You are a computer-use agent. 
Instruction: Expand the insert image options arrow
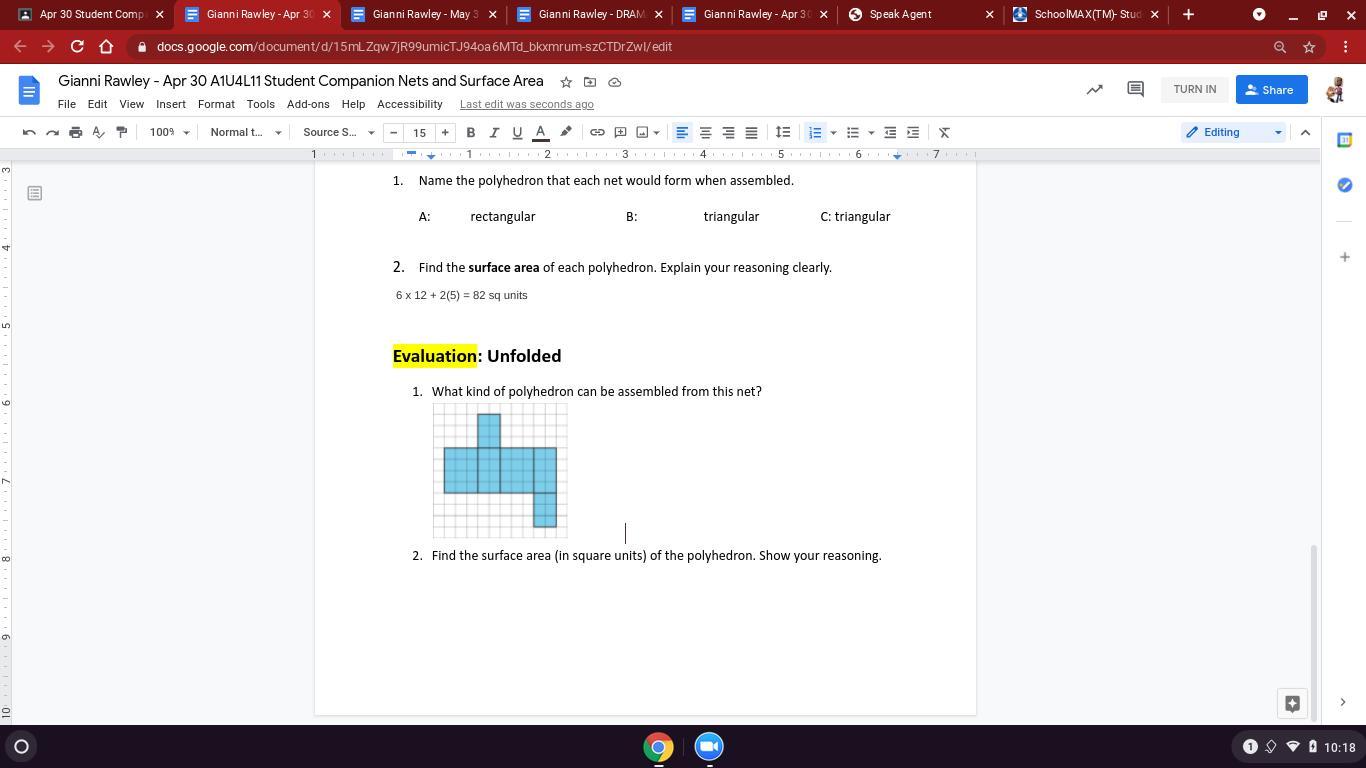(656, 132)
